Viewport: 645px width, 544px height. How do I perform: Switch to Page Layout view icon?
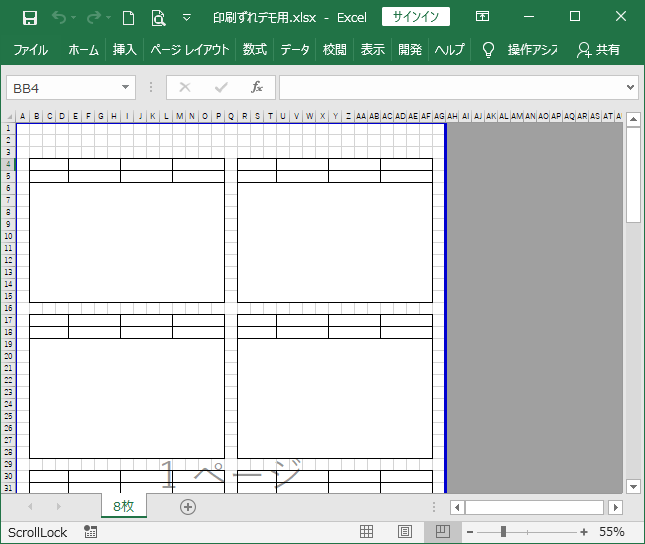coord(405,532)
